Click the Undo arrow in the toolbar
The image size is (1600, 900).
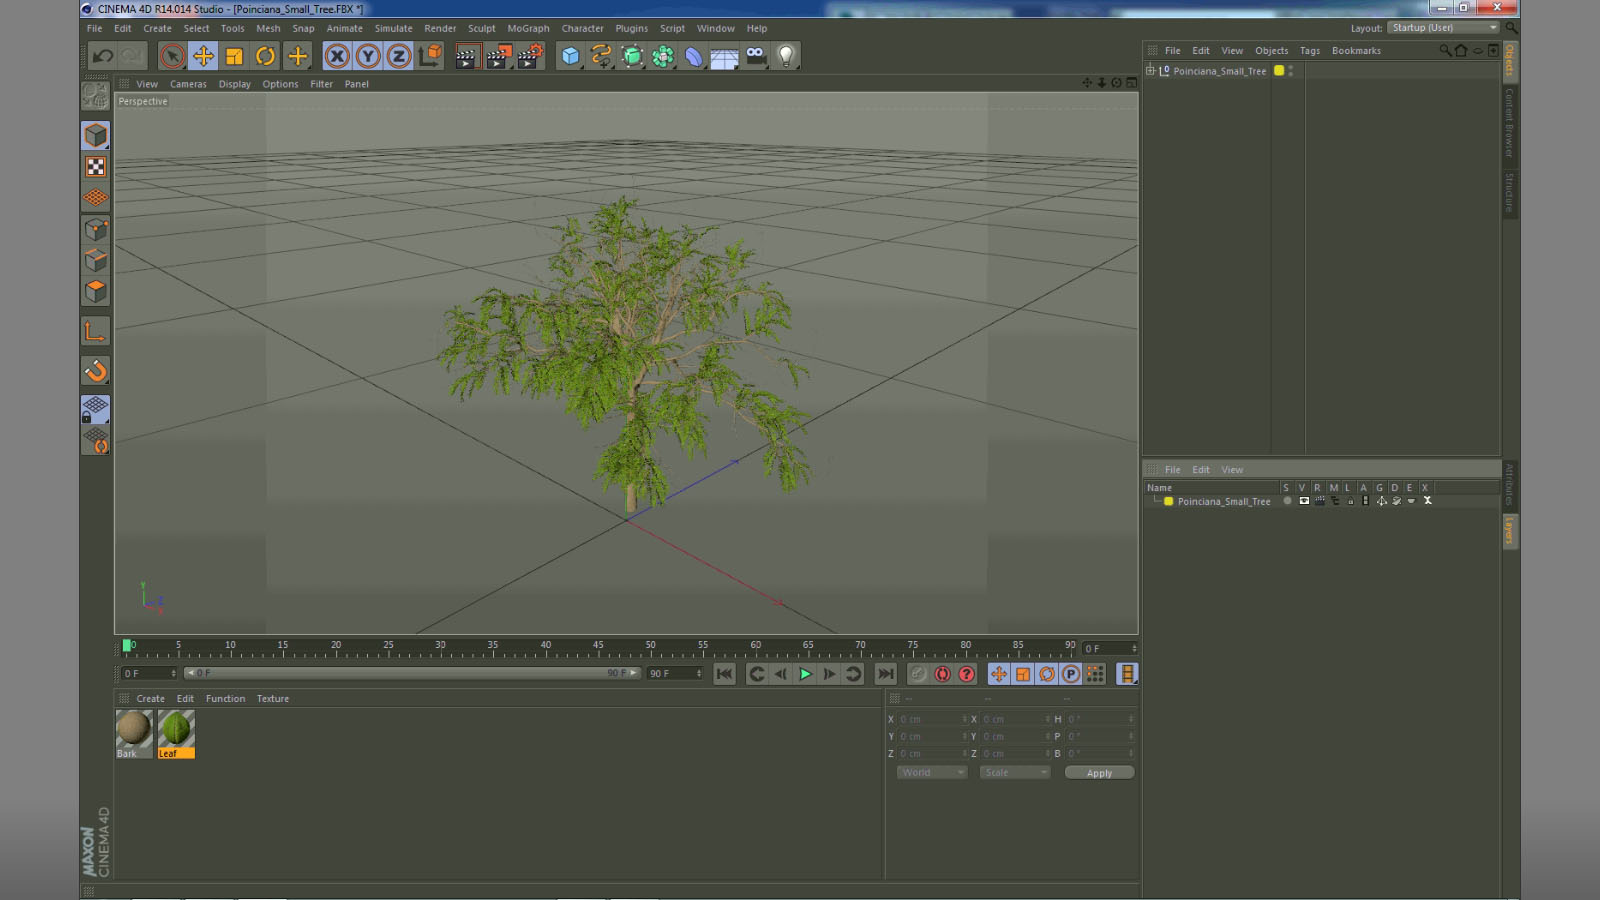[x=102, y=56]
